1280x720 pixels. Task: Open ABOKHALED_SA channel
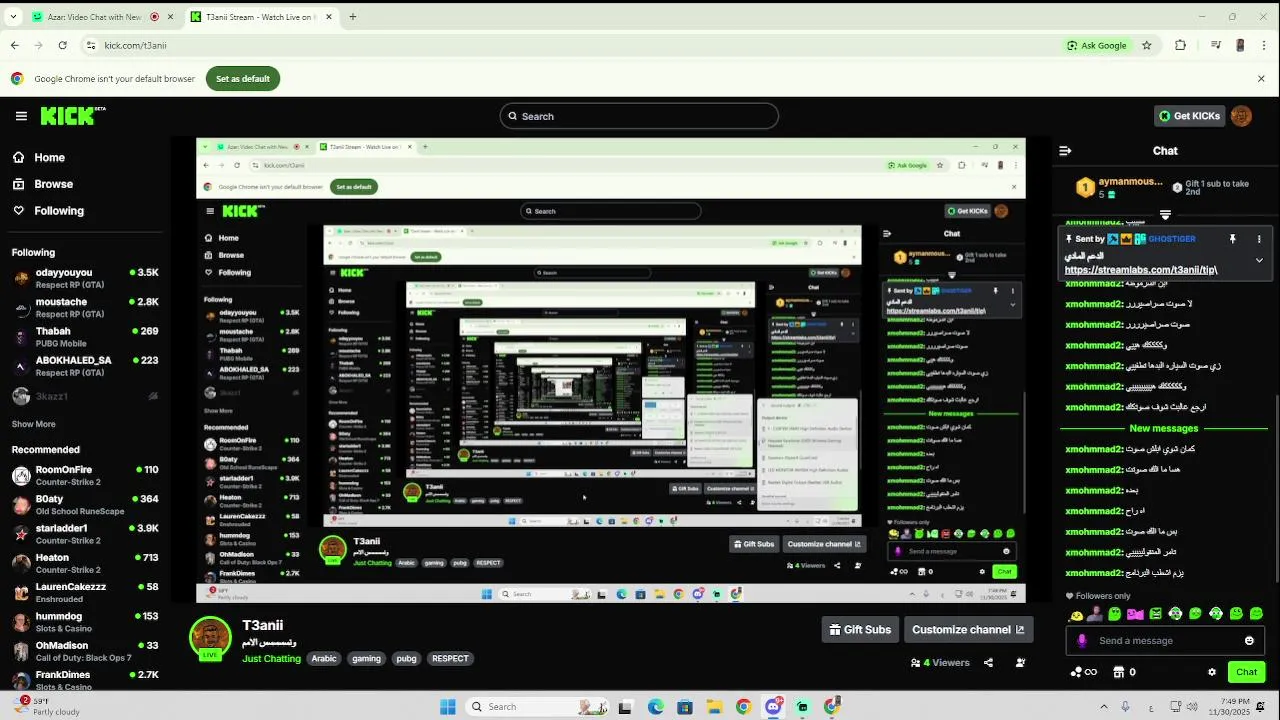[84, 366]
